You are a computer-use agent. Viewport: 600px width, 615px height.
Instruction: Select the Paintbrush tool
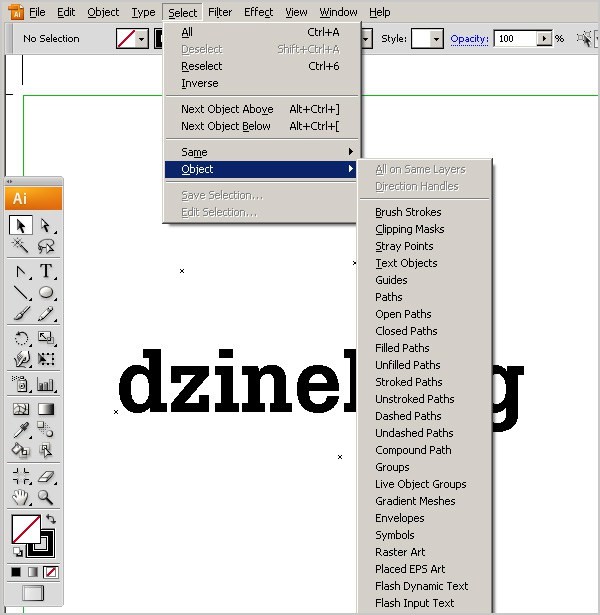[x=20, y=313]
